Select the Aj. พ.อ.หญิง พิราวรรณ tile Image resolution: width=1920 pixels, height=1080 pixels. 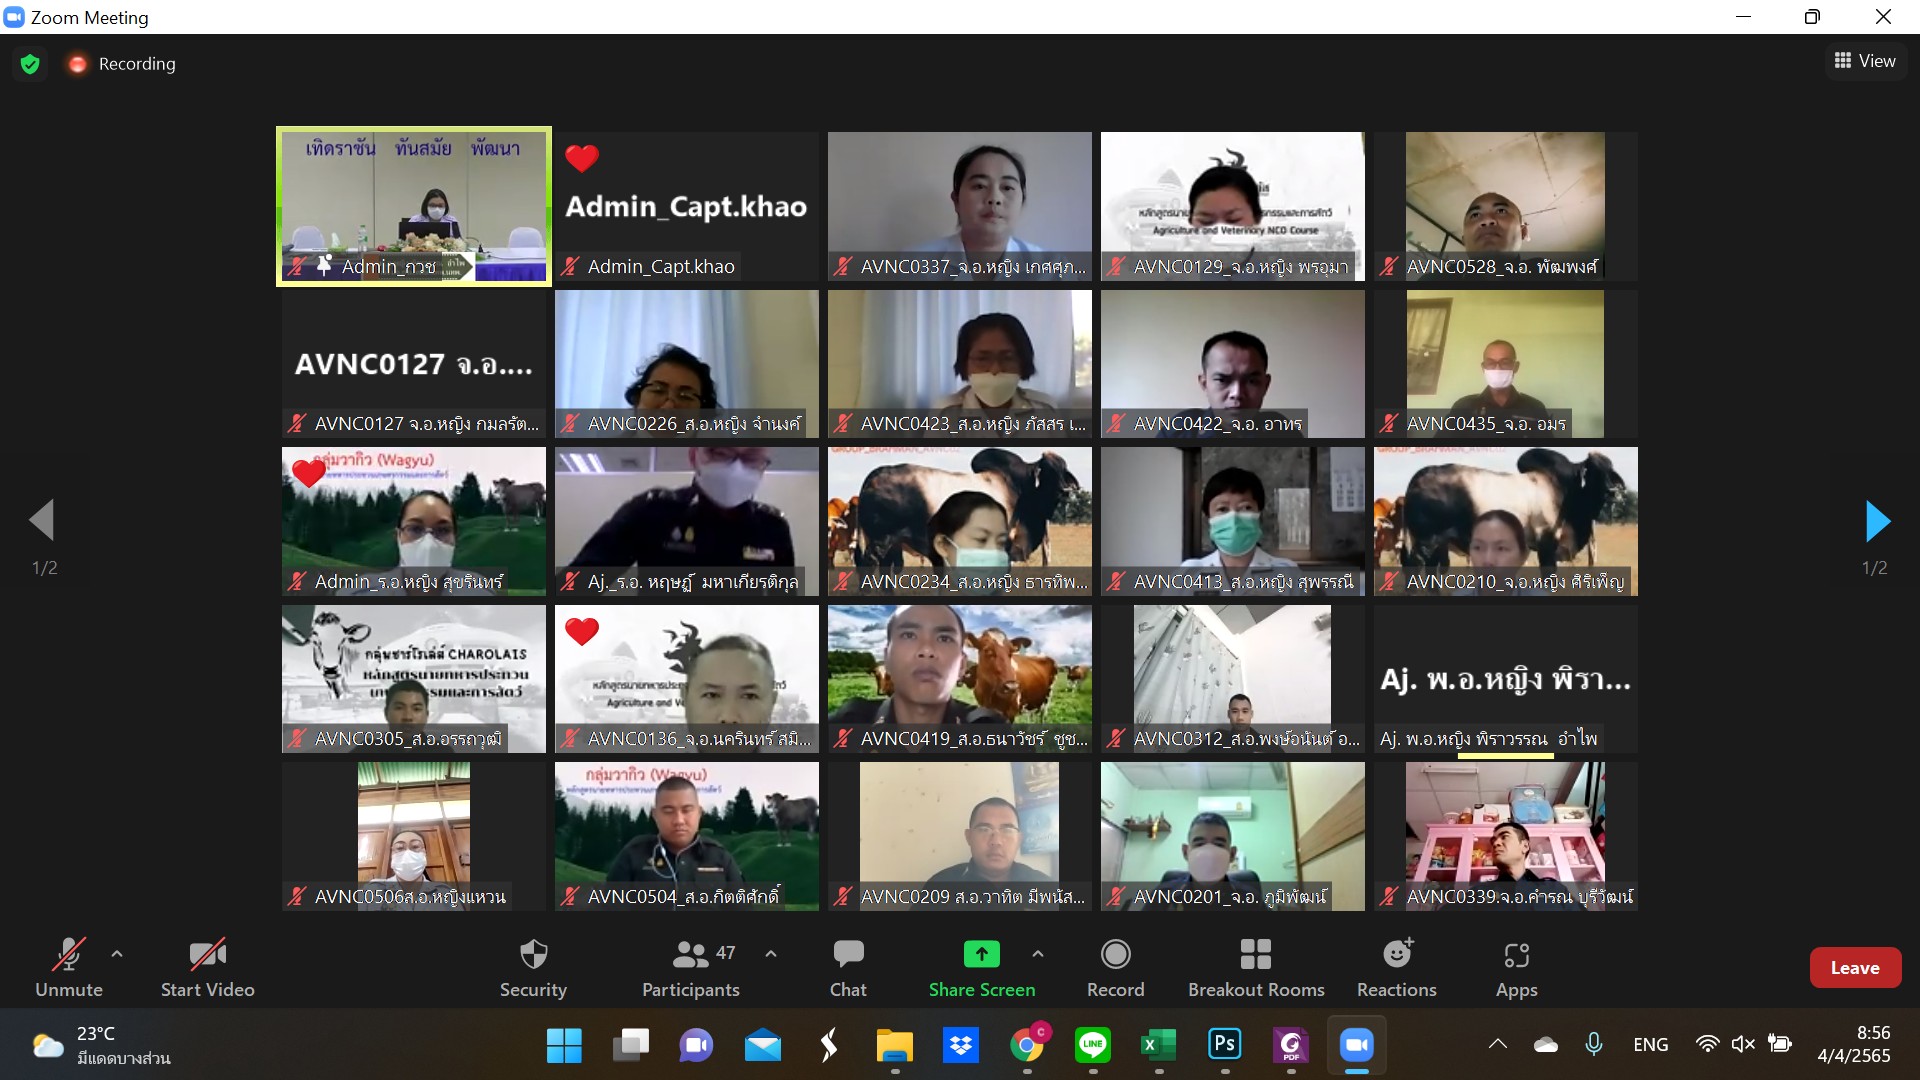1506,679
